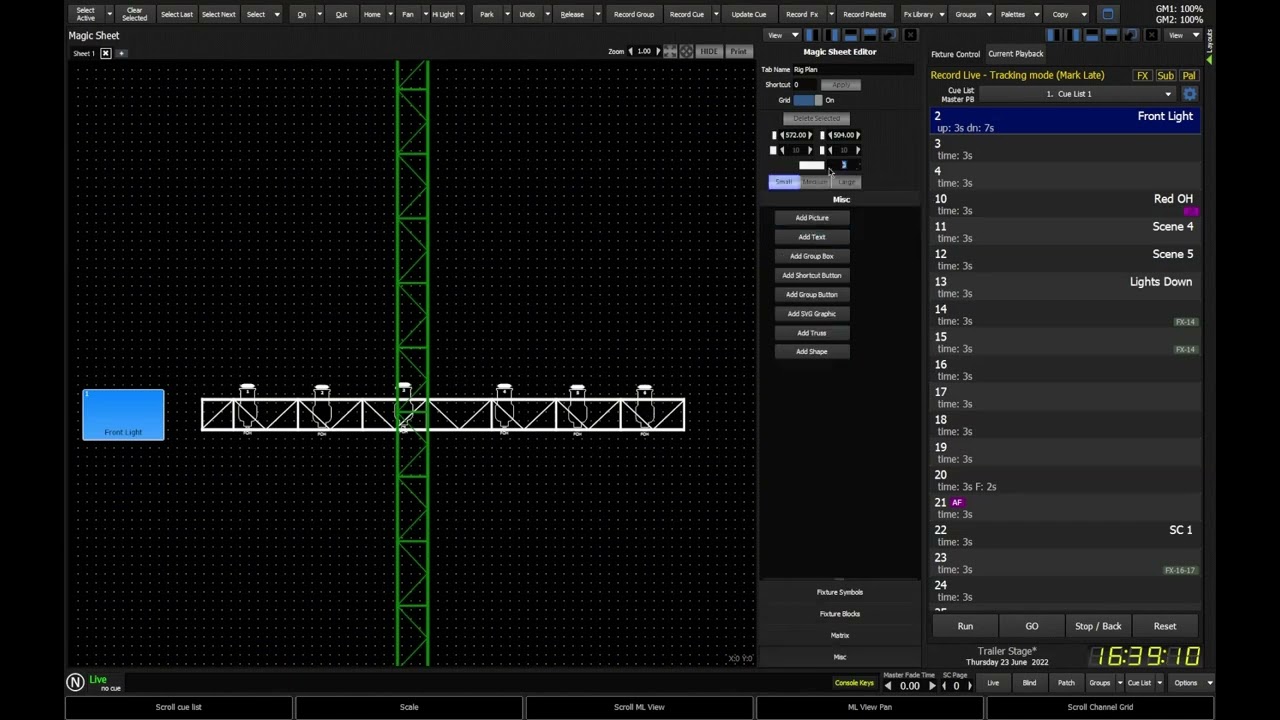Viewport: 1280px width, 720px height.
Task: Dock Magic Sheet pane to bottom half icon
Action: tap(851, 35)
